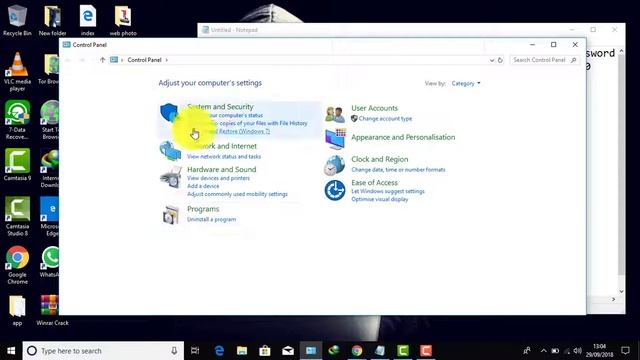Click the search magnifier in Control Panel
The height and width of the screenshot is (360, 640).
(573, 60)
